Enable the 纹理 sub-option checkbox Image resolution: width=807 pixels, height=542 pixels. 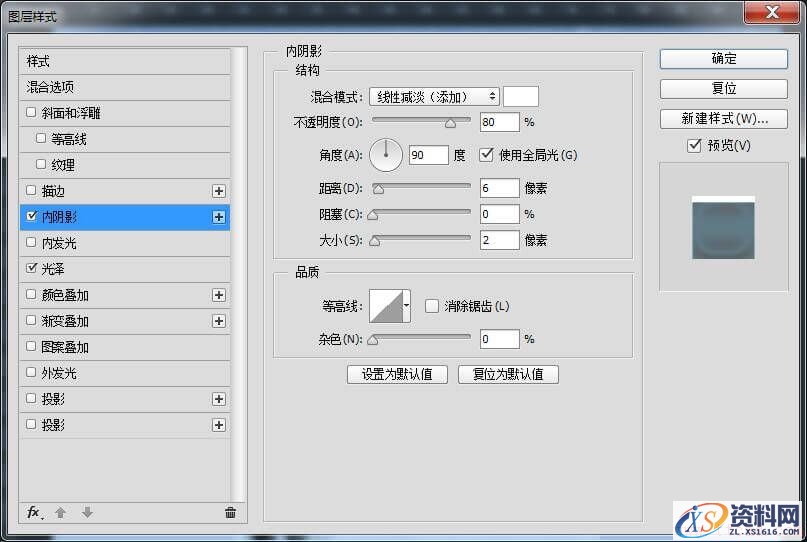tap(41, 164)
